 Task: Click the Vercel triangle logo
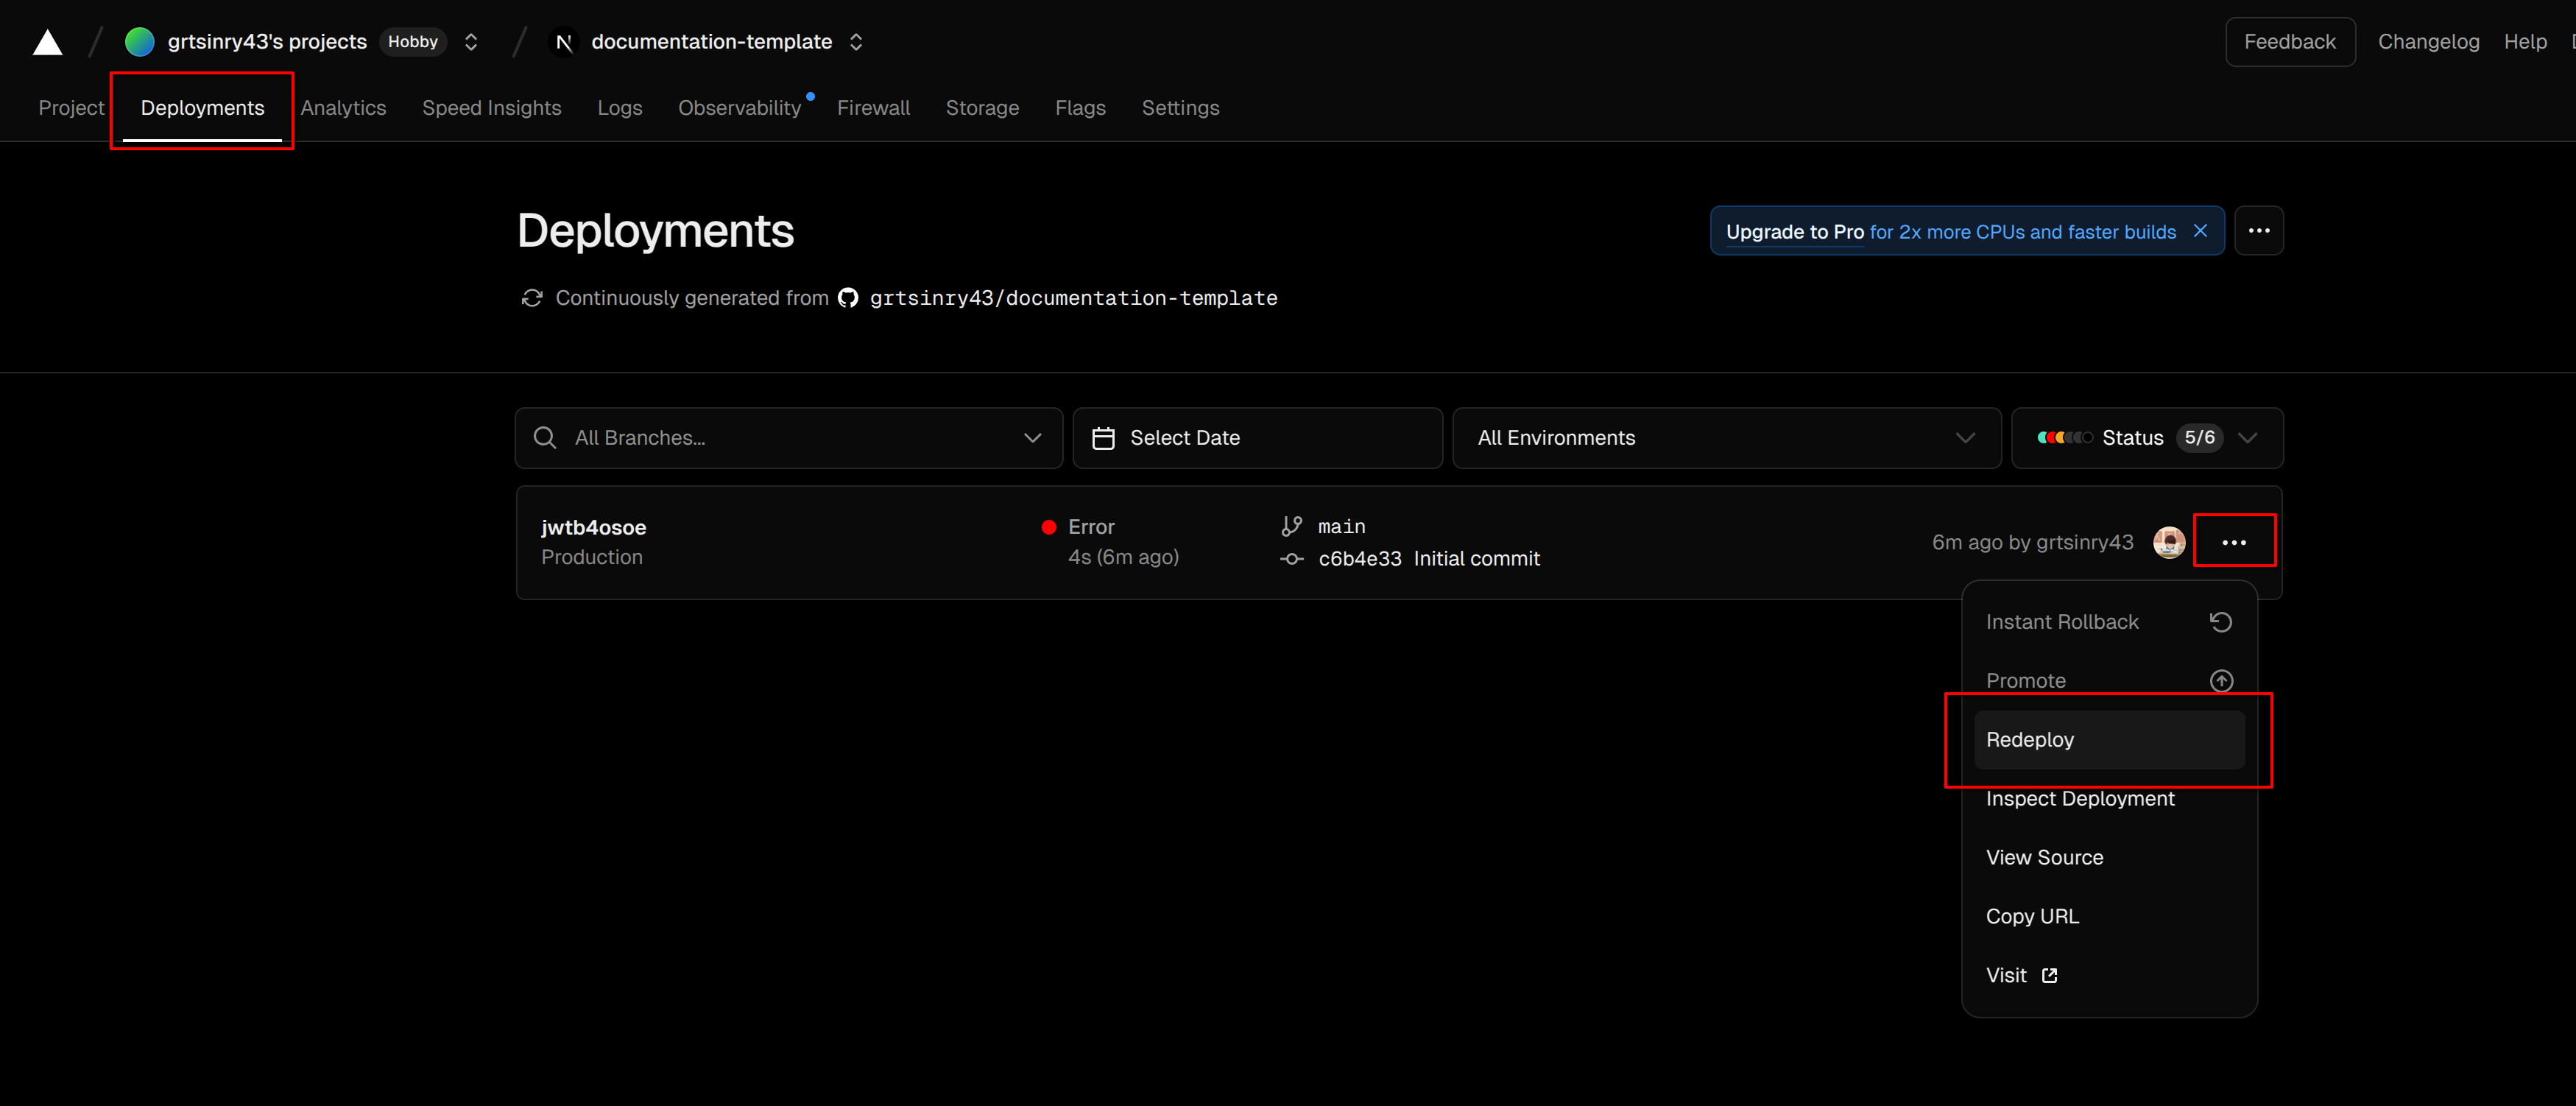(x=47, y=42)
